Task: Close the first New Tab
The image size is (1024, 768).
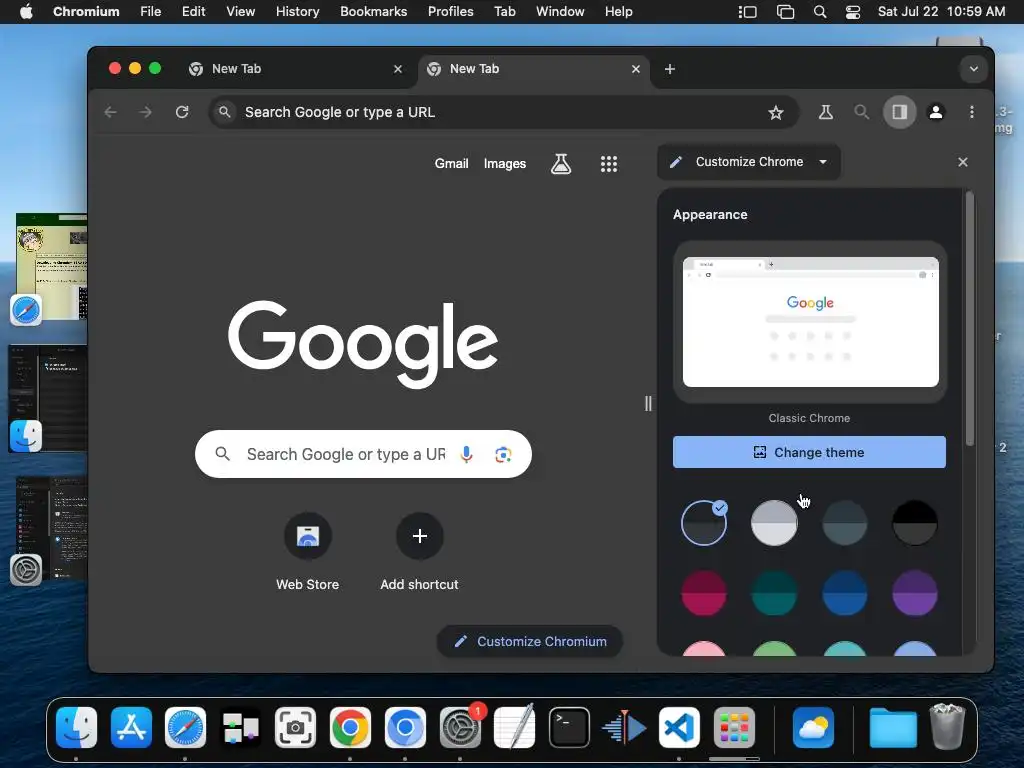Action: tap(398, 69)
